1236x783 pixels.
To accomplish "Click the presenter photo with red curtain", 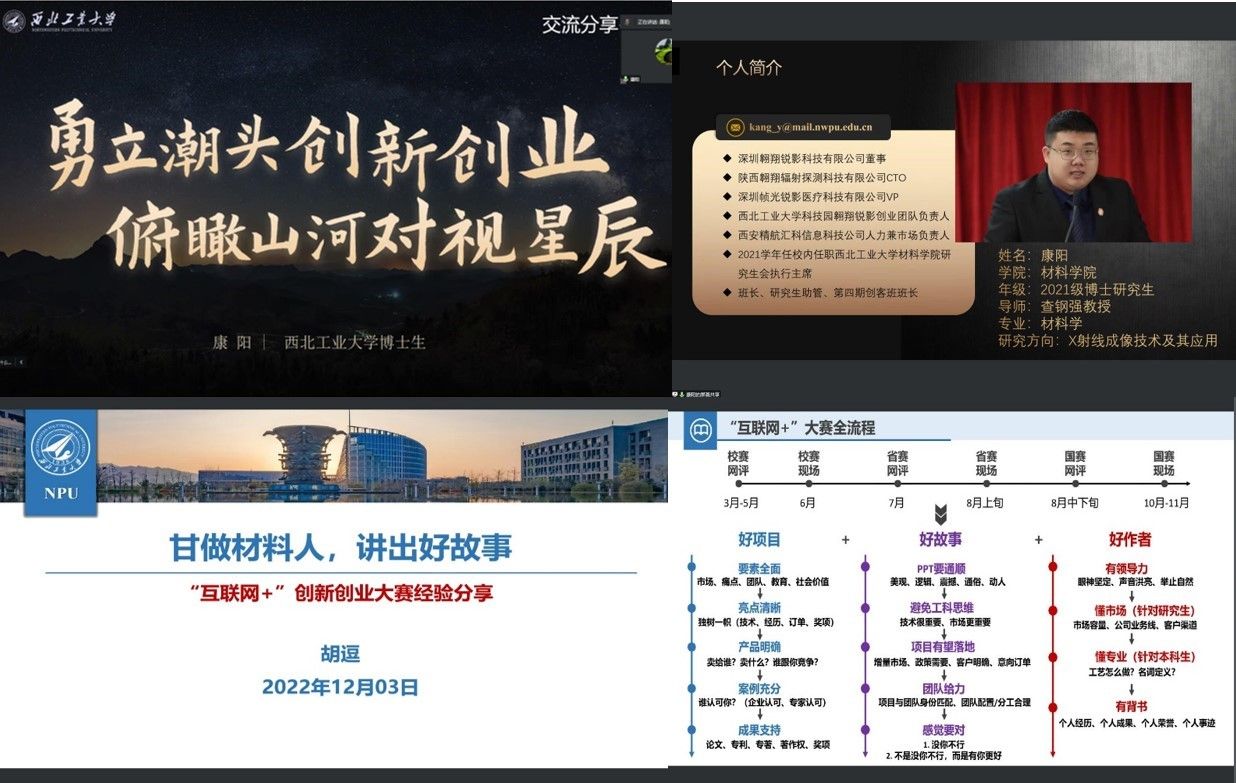I will click(x=1072, y=162).
